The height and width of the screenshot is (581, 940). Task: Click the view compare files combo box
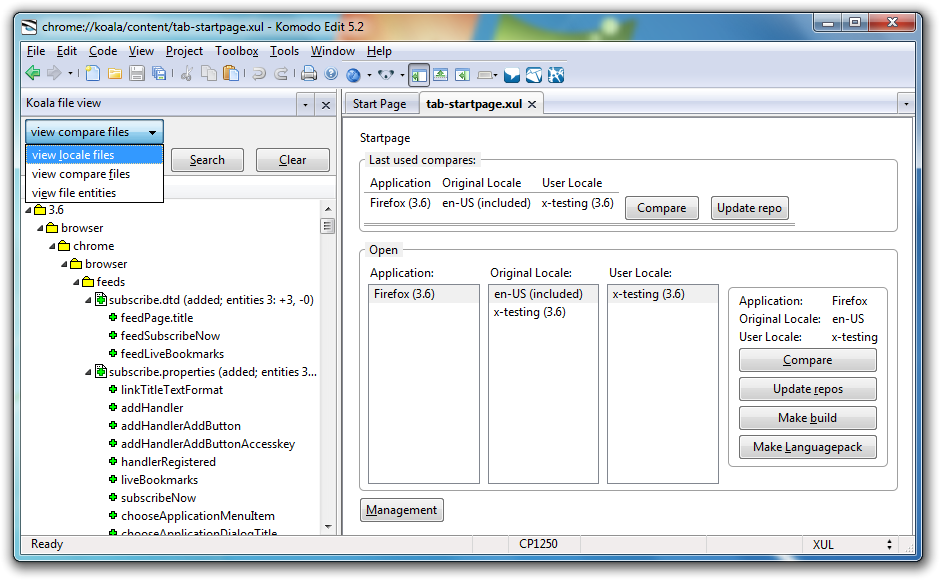(94, 132)
